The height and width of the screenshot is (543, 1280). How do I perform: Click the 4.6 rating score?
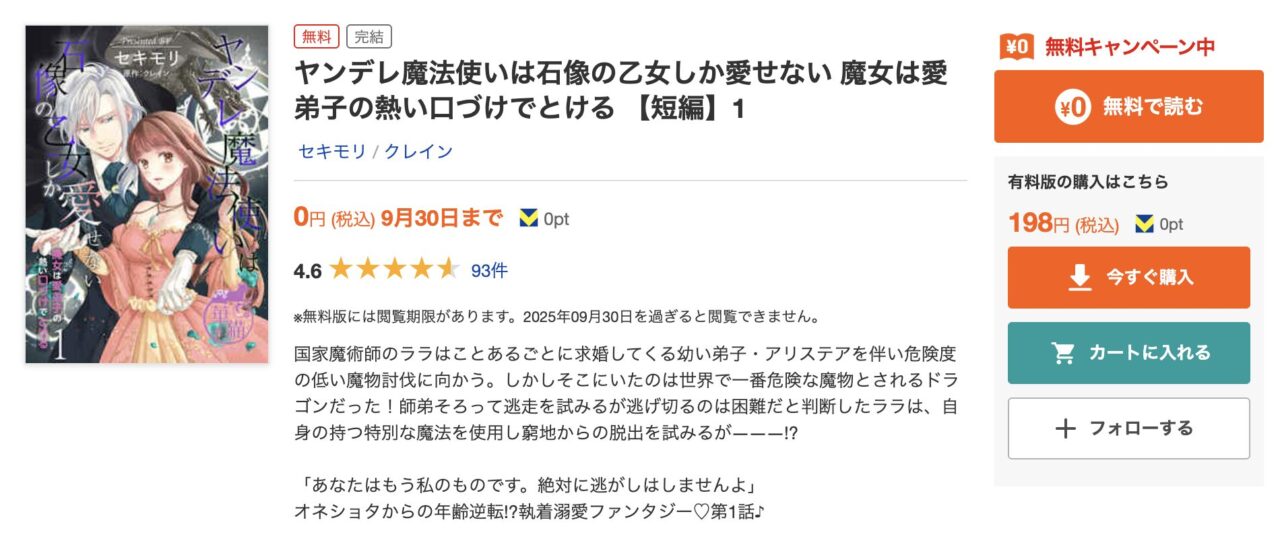point(308,270)
